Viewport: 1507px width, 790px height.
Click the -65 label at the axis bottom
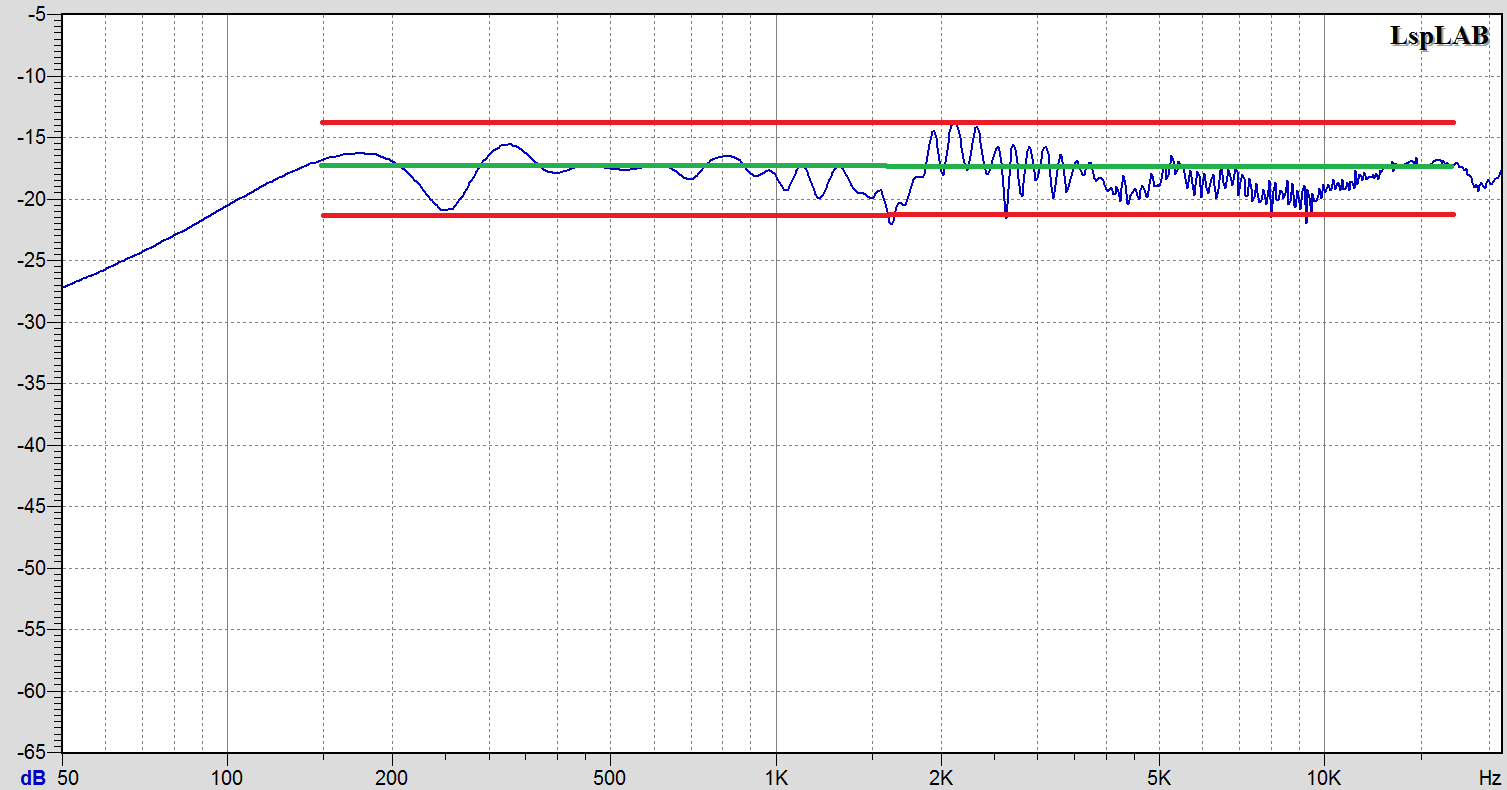click(33, 751)
